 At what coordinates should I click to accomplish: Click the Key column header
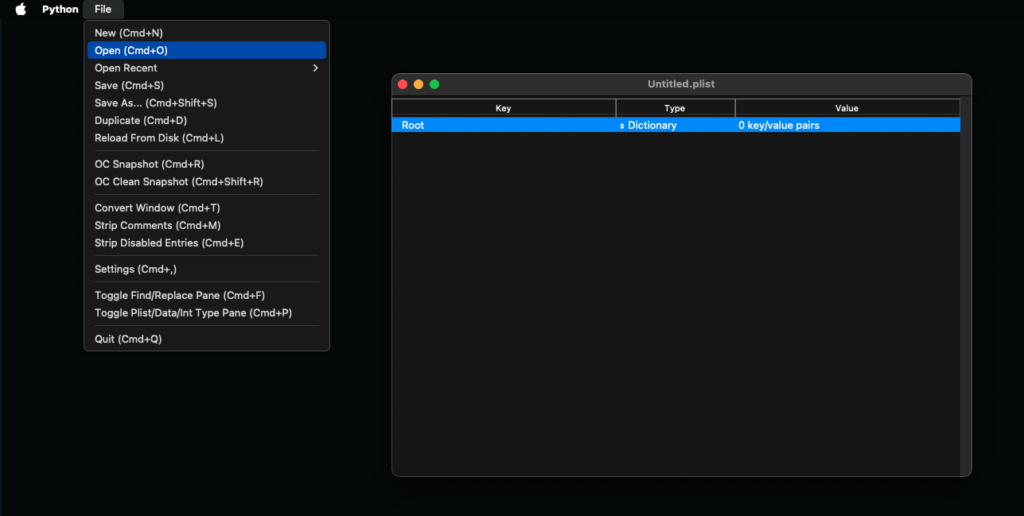coord(504,108)
